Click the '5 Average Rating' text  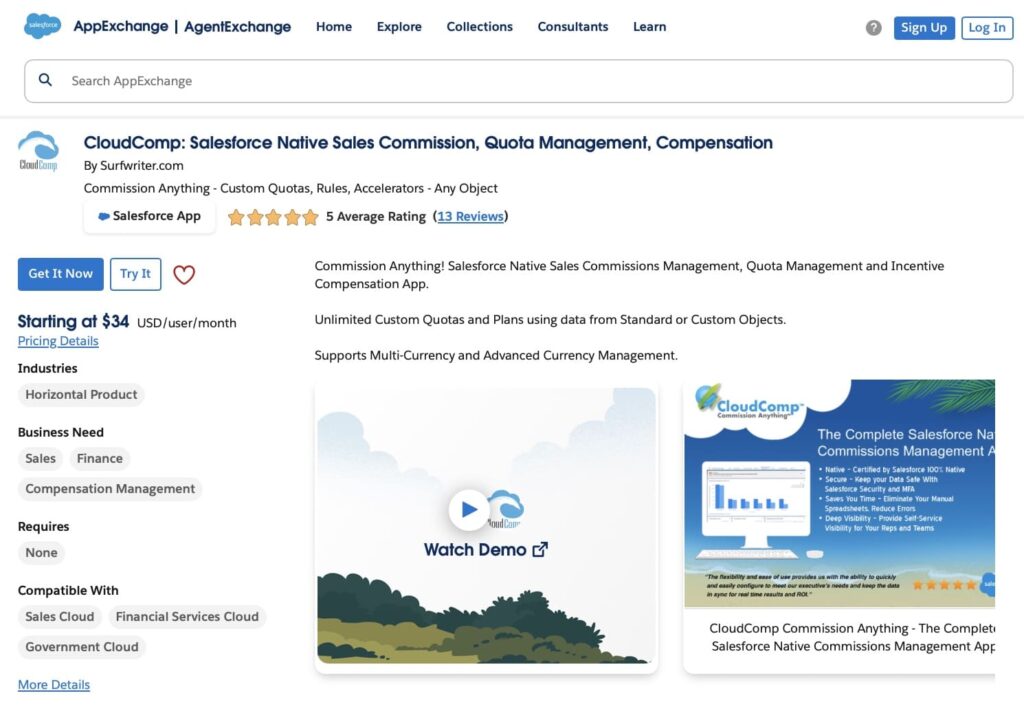(376, 217)
